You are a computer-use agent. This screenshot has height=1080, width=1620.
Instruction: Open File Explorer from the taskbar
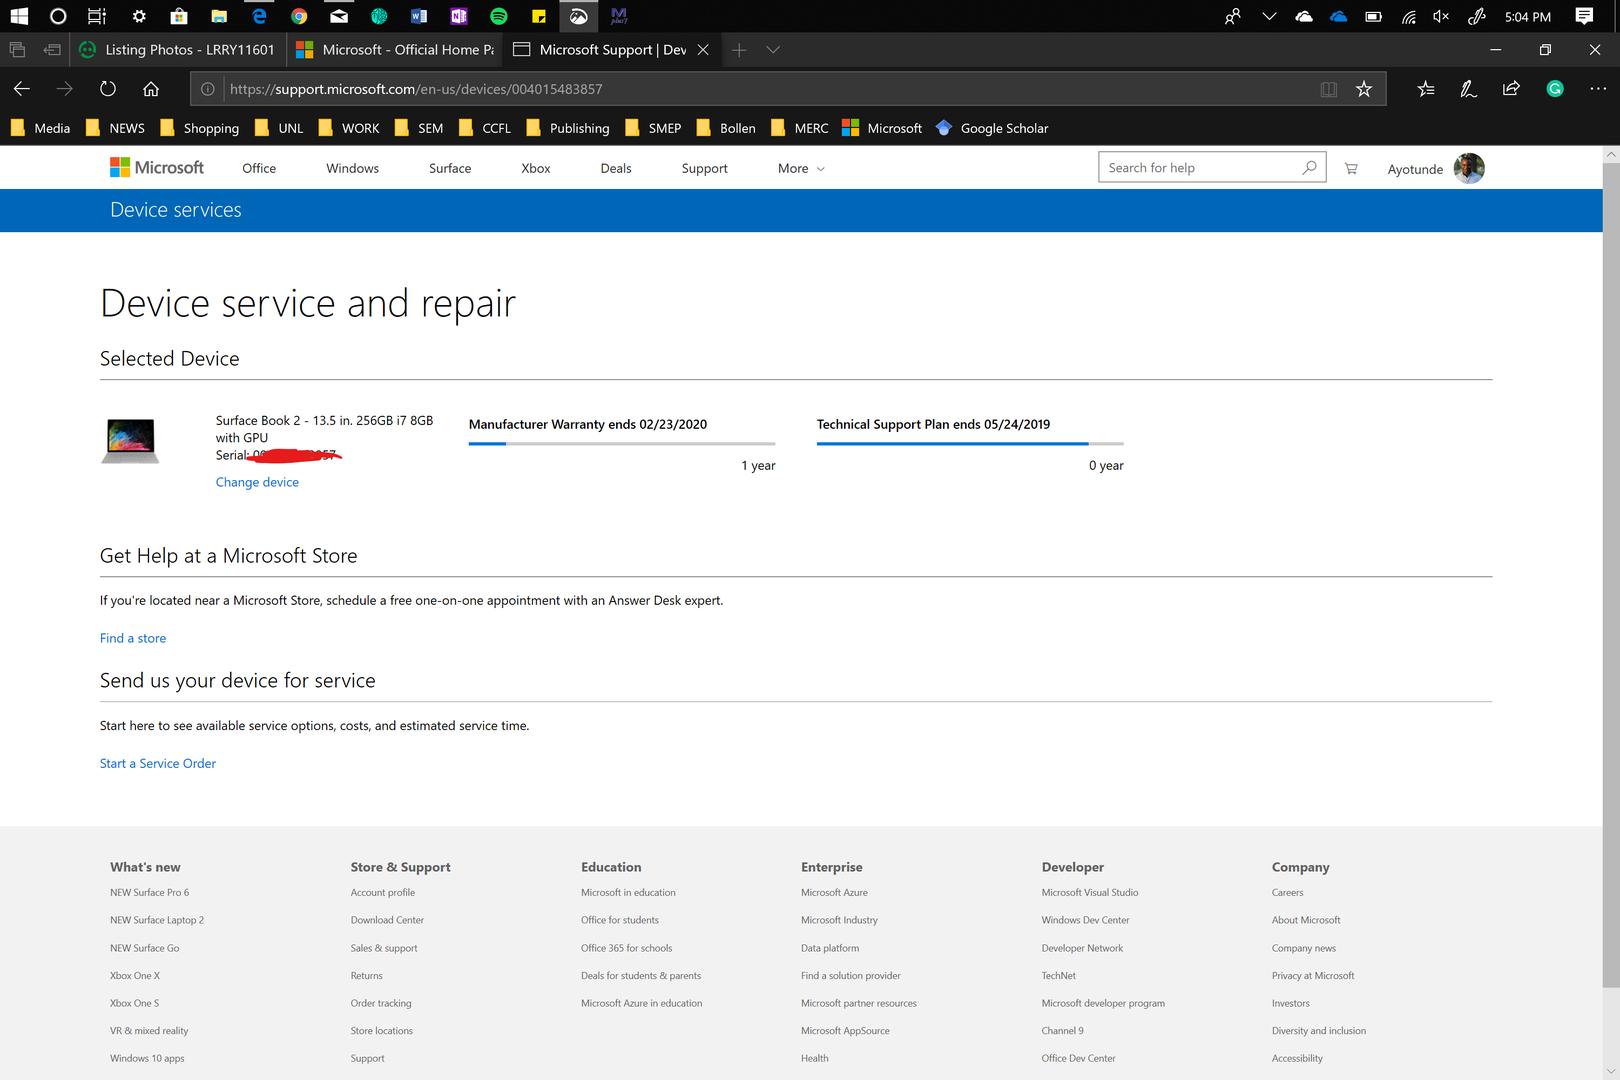coord(219,16)
